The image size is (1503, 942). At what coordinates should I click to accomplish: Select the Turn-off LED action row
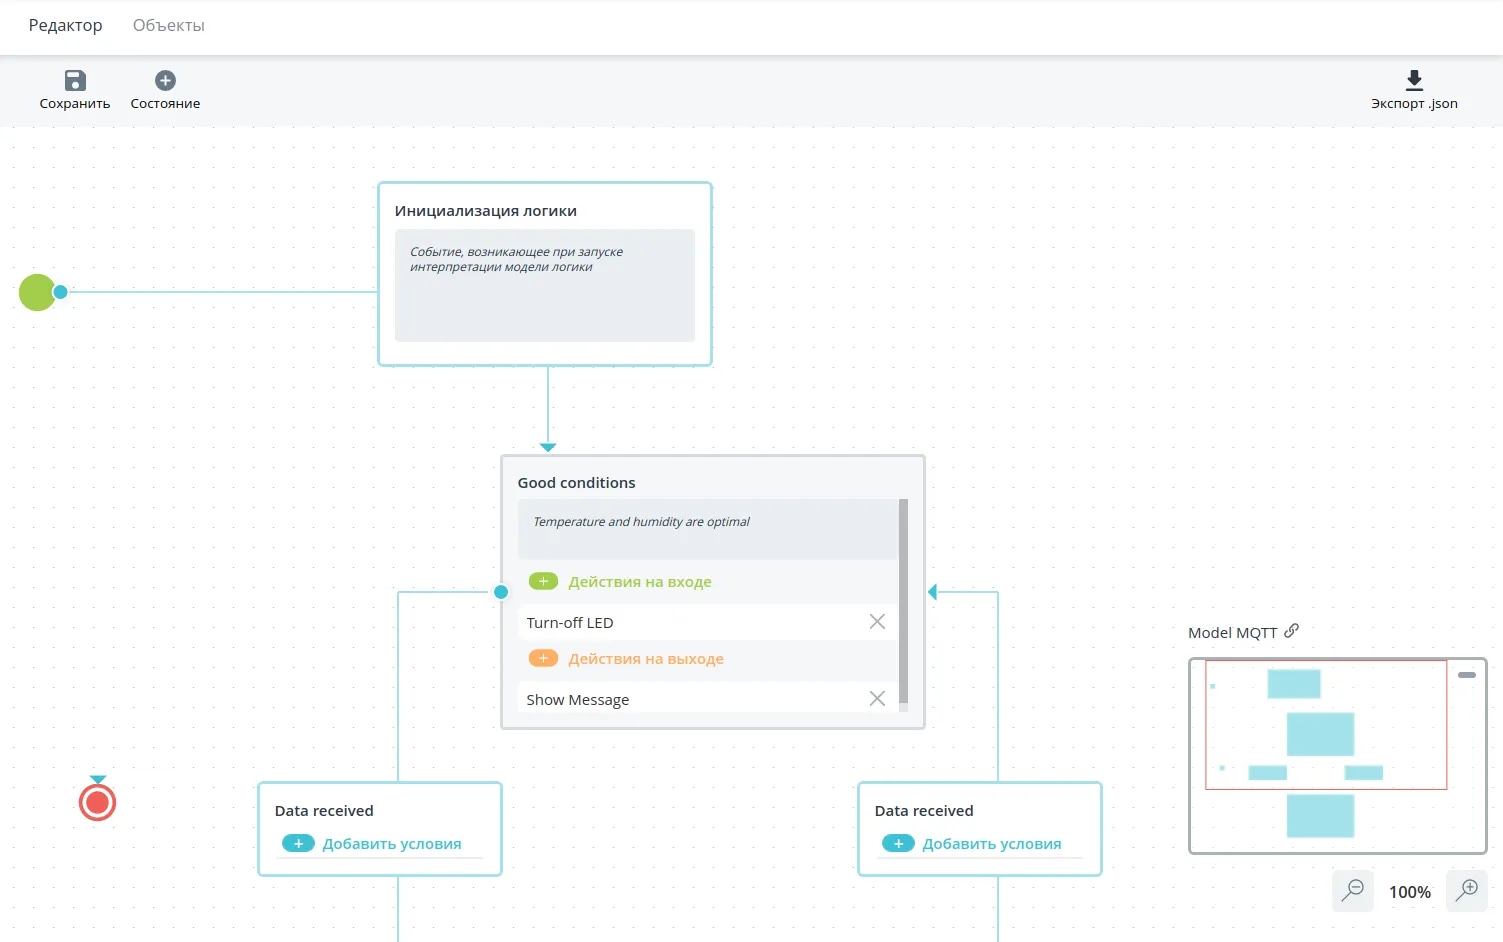[707, 622]
